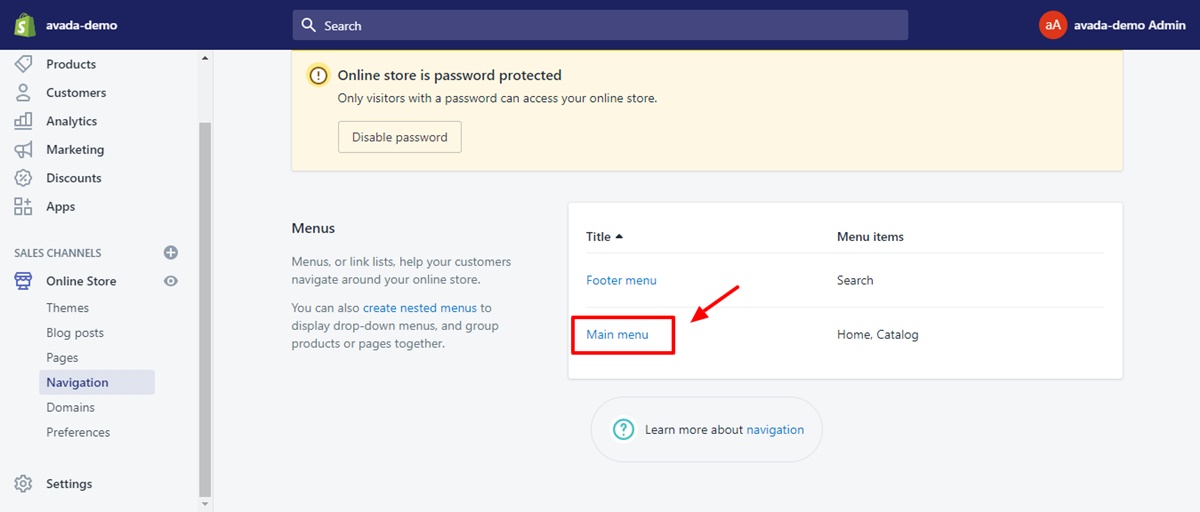
Task: Click the Customers person icon
Action: point(23,92)
